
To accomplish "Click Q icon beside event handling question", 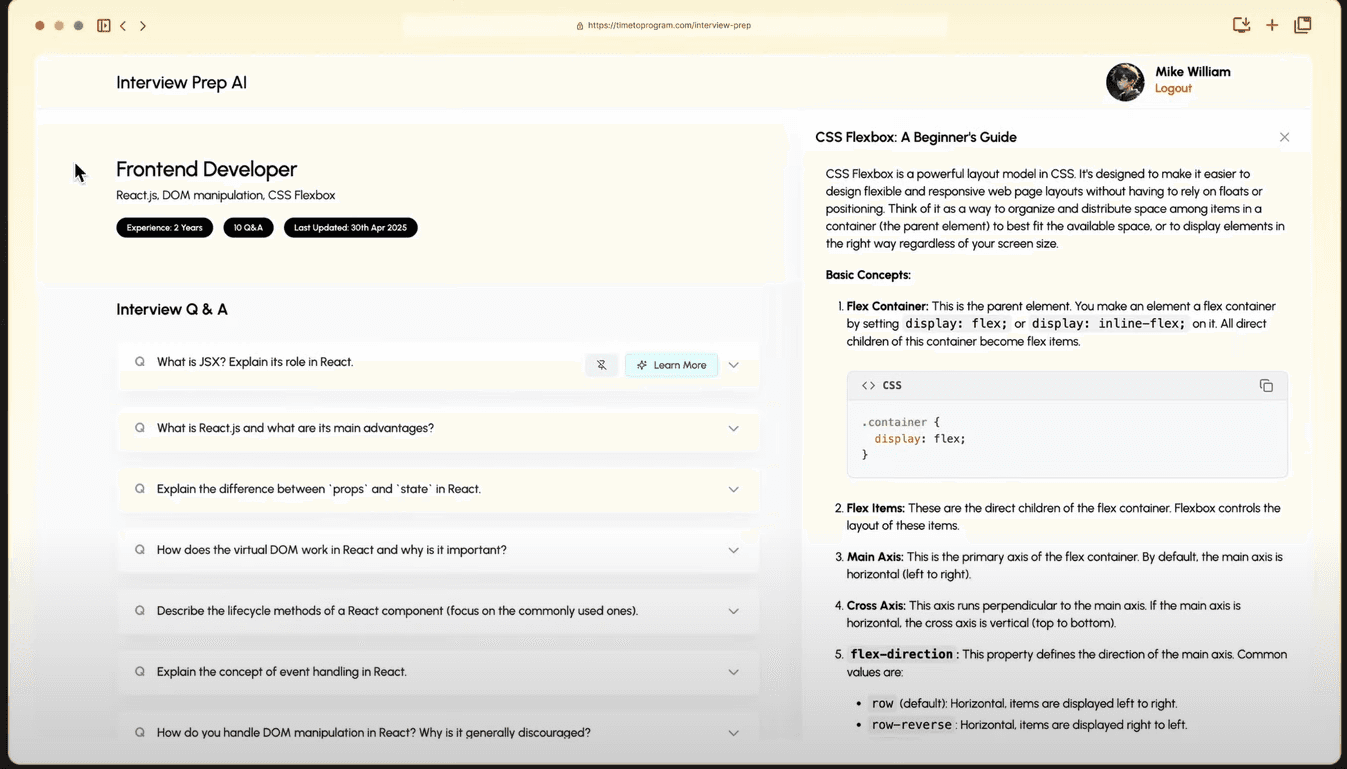I will pos(140,672).
